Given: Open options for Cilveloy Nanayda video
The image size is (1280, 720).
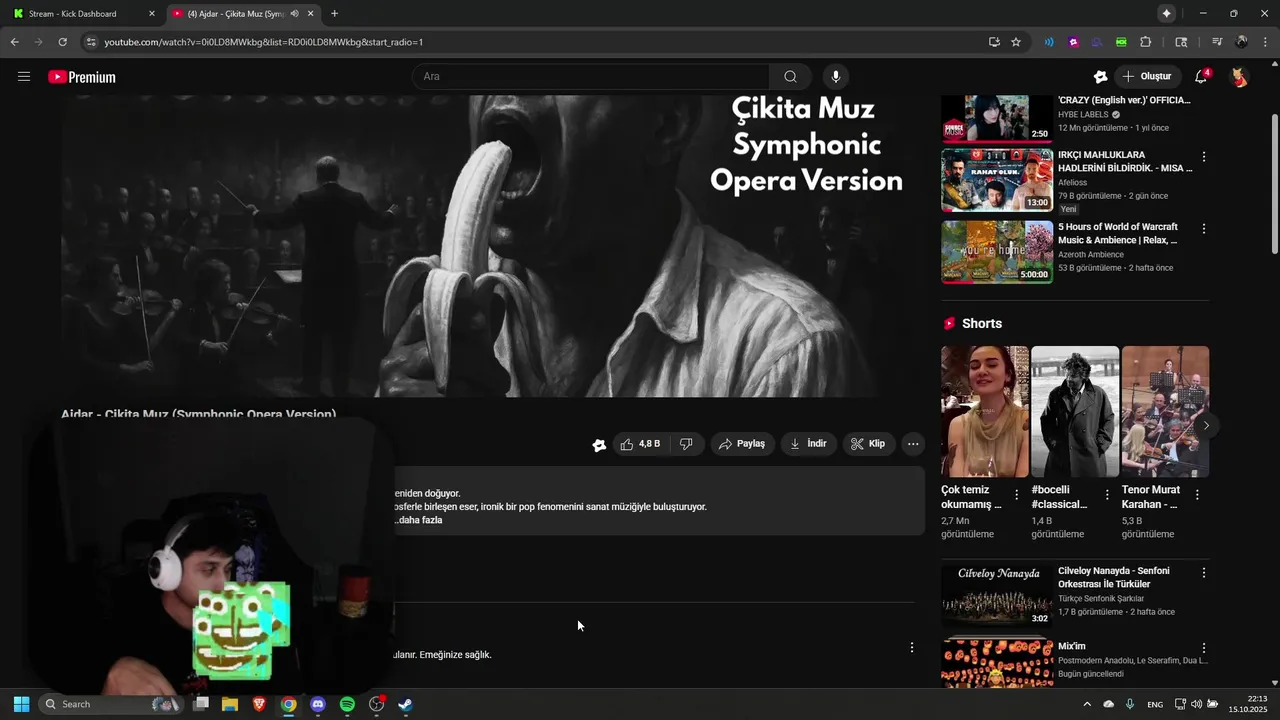Looking at the screenshot, I should pyautogui.click(x=1204, y=573).
